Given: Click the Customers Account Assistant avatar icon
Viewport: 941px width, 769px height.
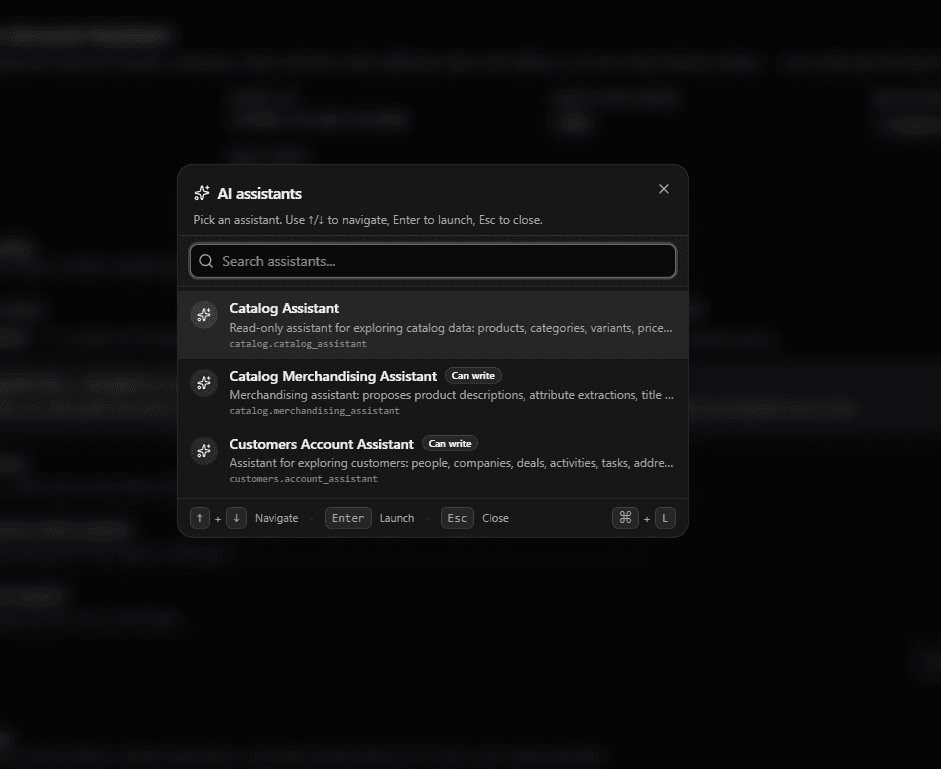Looking at the screenshot, I should tap(204, 450).
